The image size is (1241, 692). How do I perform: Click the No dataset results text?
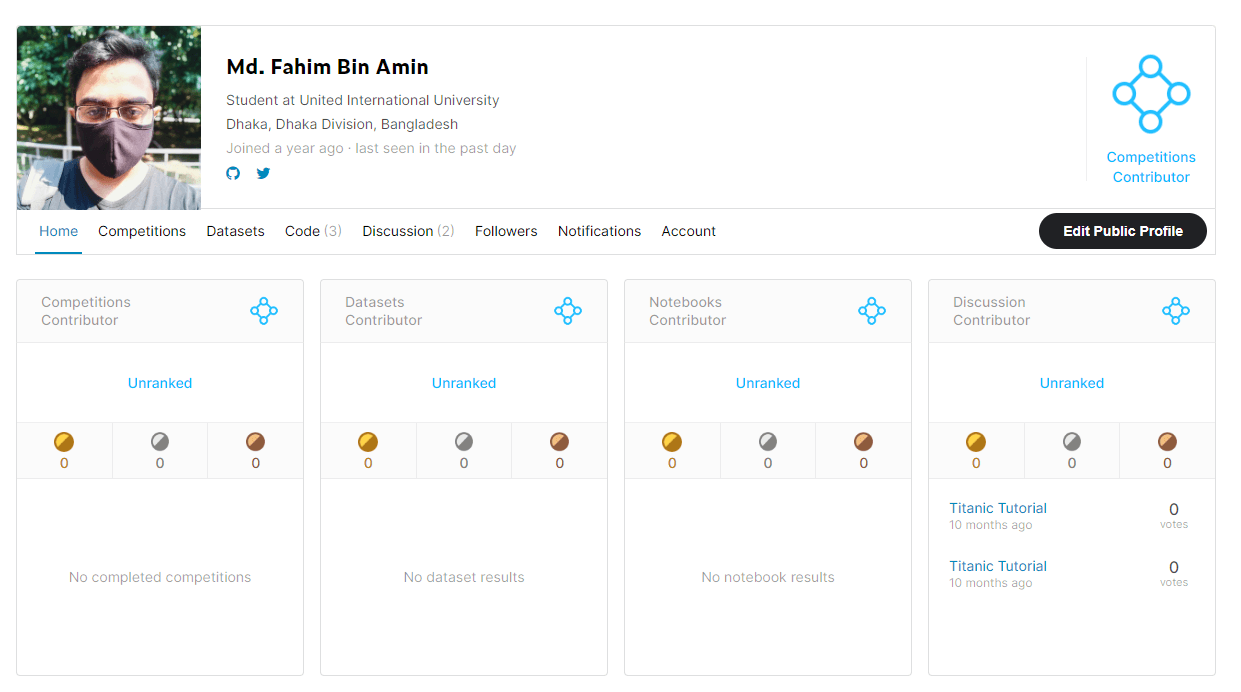coord(464,577)
